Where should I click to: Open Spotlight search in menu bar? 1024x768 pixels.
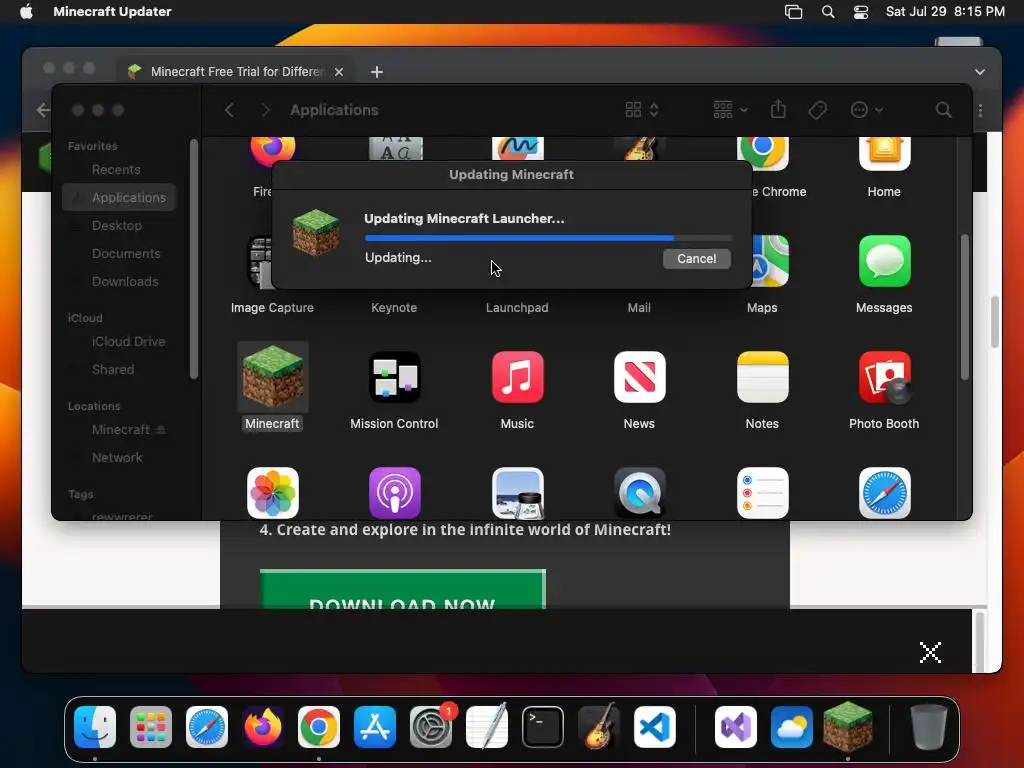pyautogui.click(x=827, y=12)
